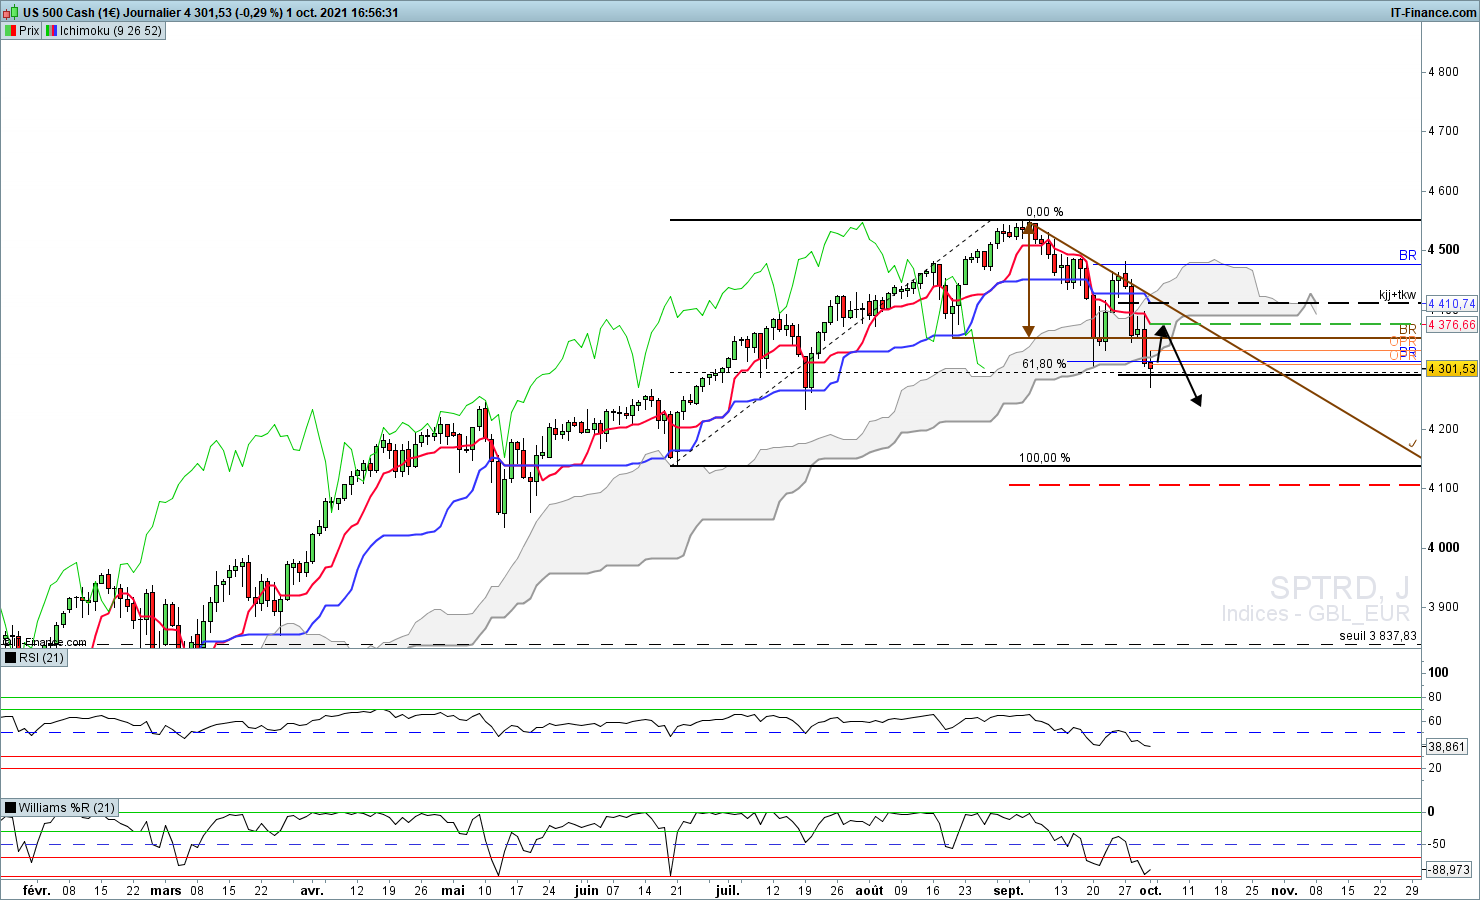The width and height of the screenshot is (1480, 900).
Task: Click the févr. label on the time axis
Action: pyautogui.click(x=37, y=890)
